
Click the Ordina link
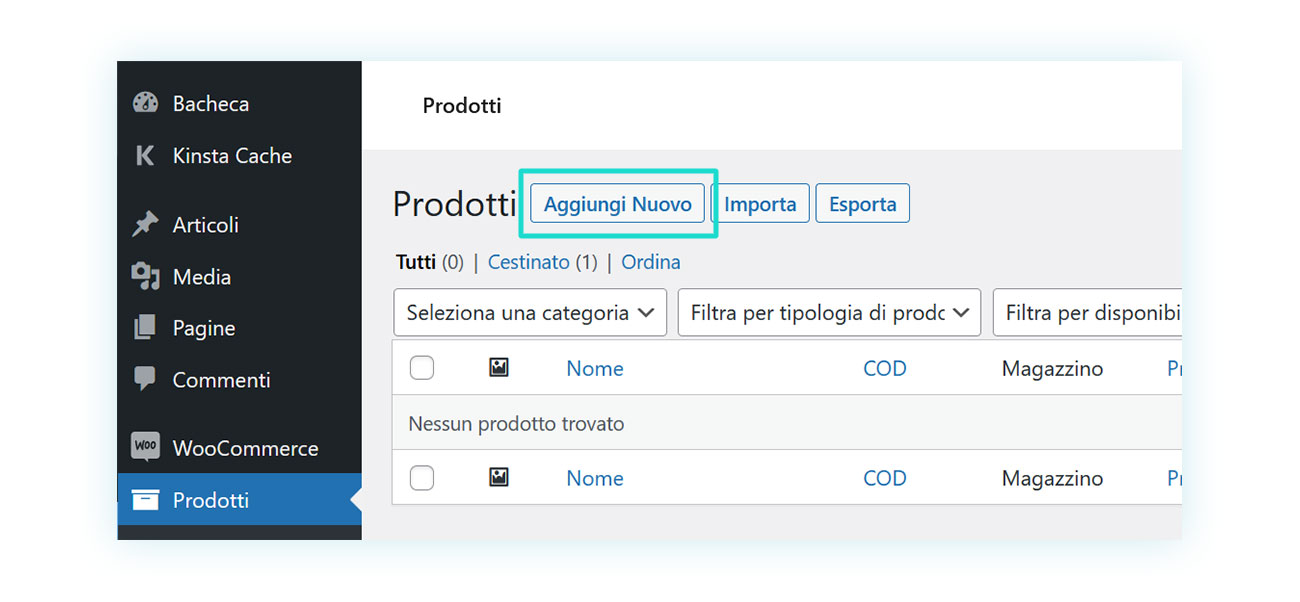pyautogui.click(x=651, y=262)
